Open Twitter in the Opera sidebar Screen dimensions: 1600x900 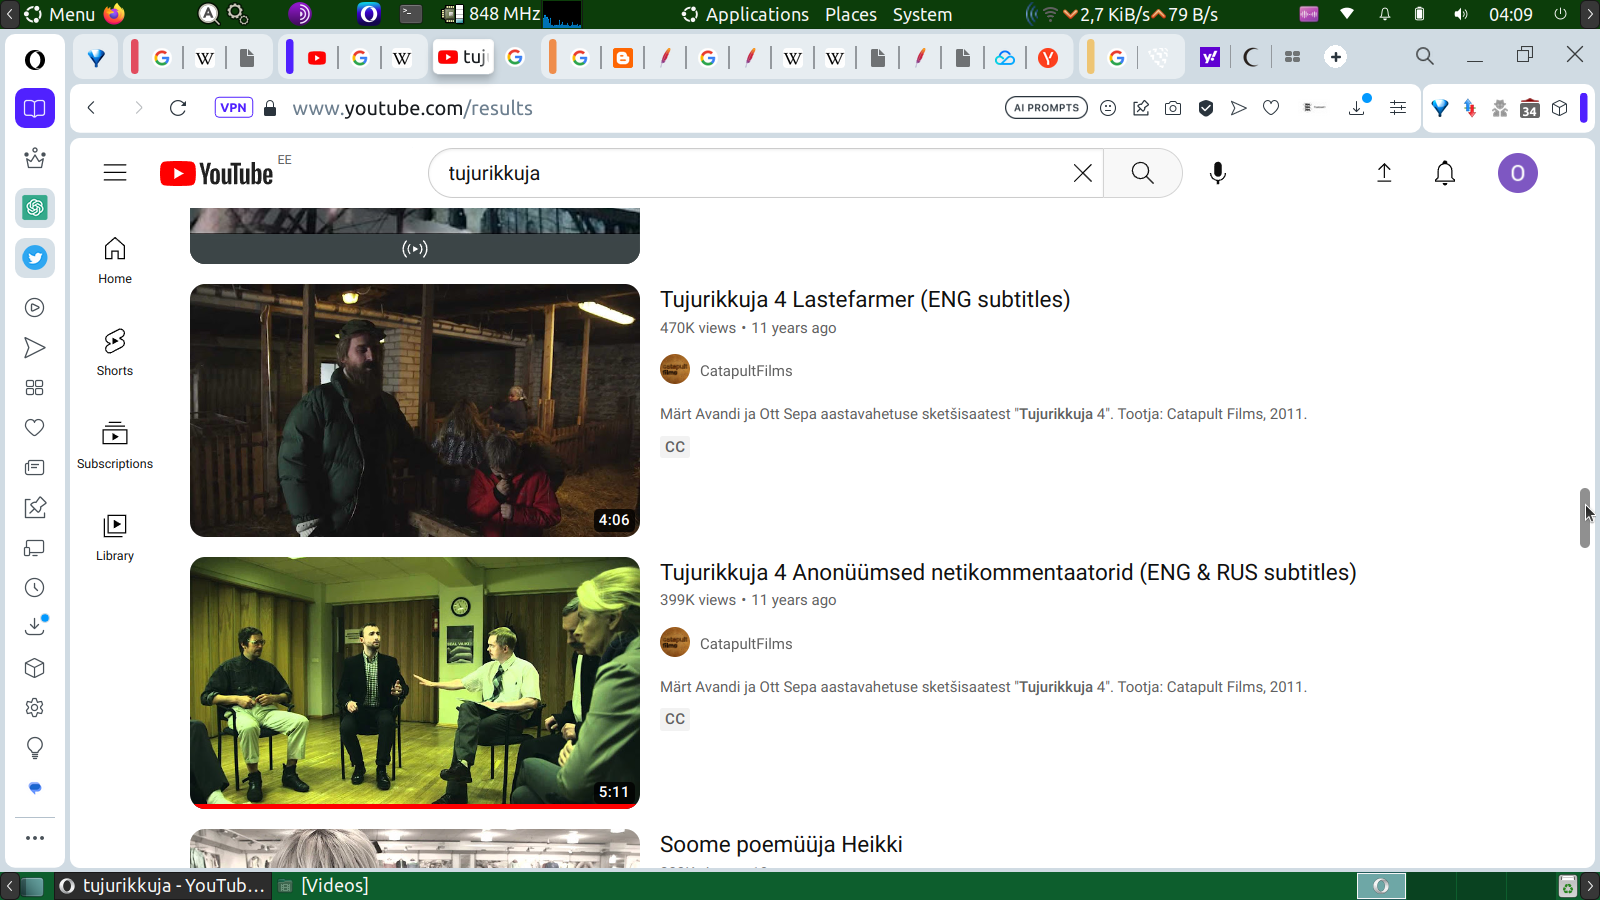pyautogui.click(x=35, y=258)
